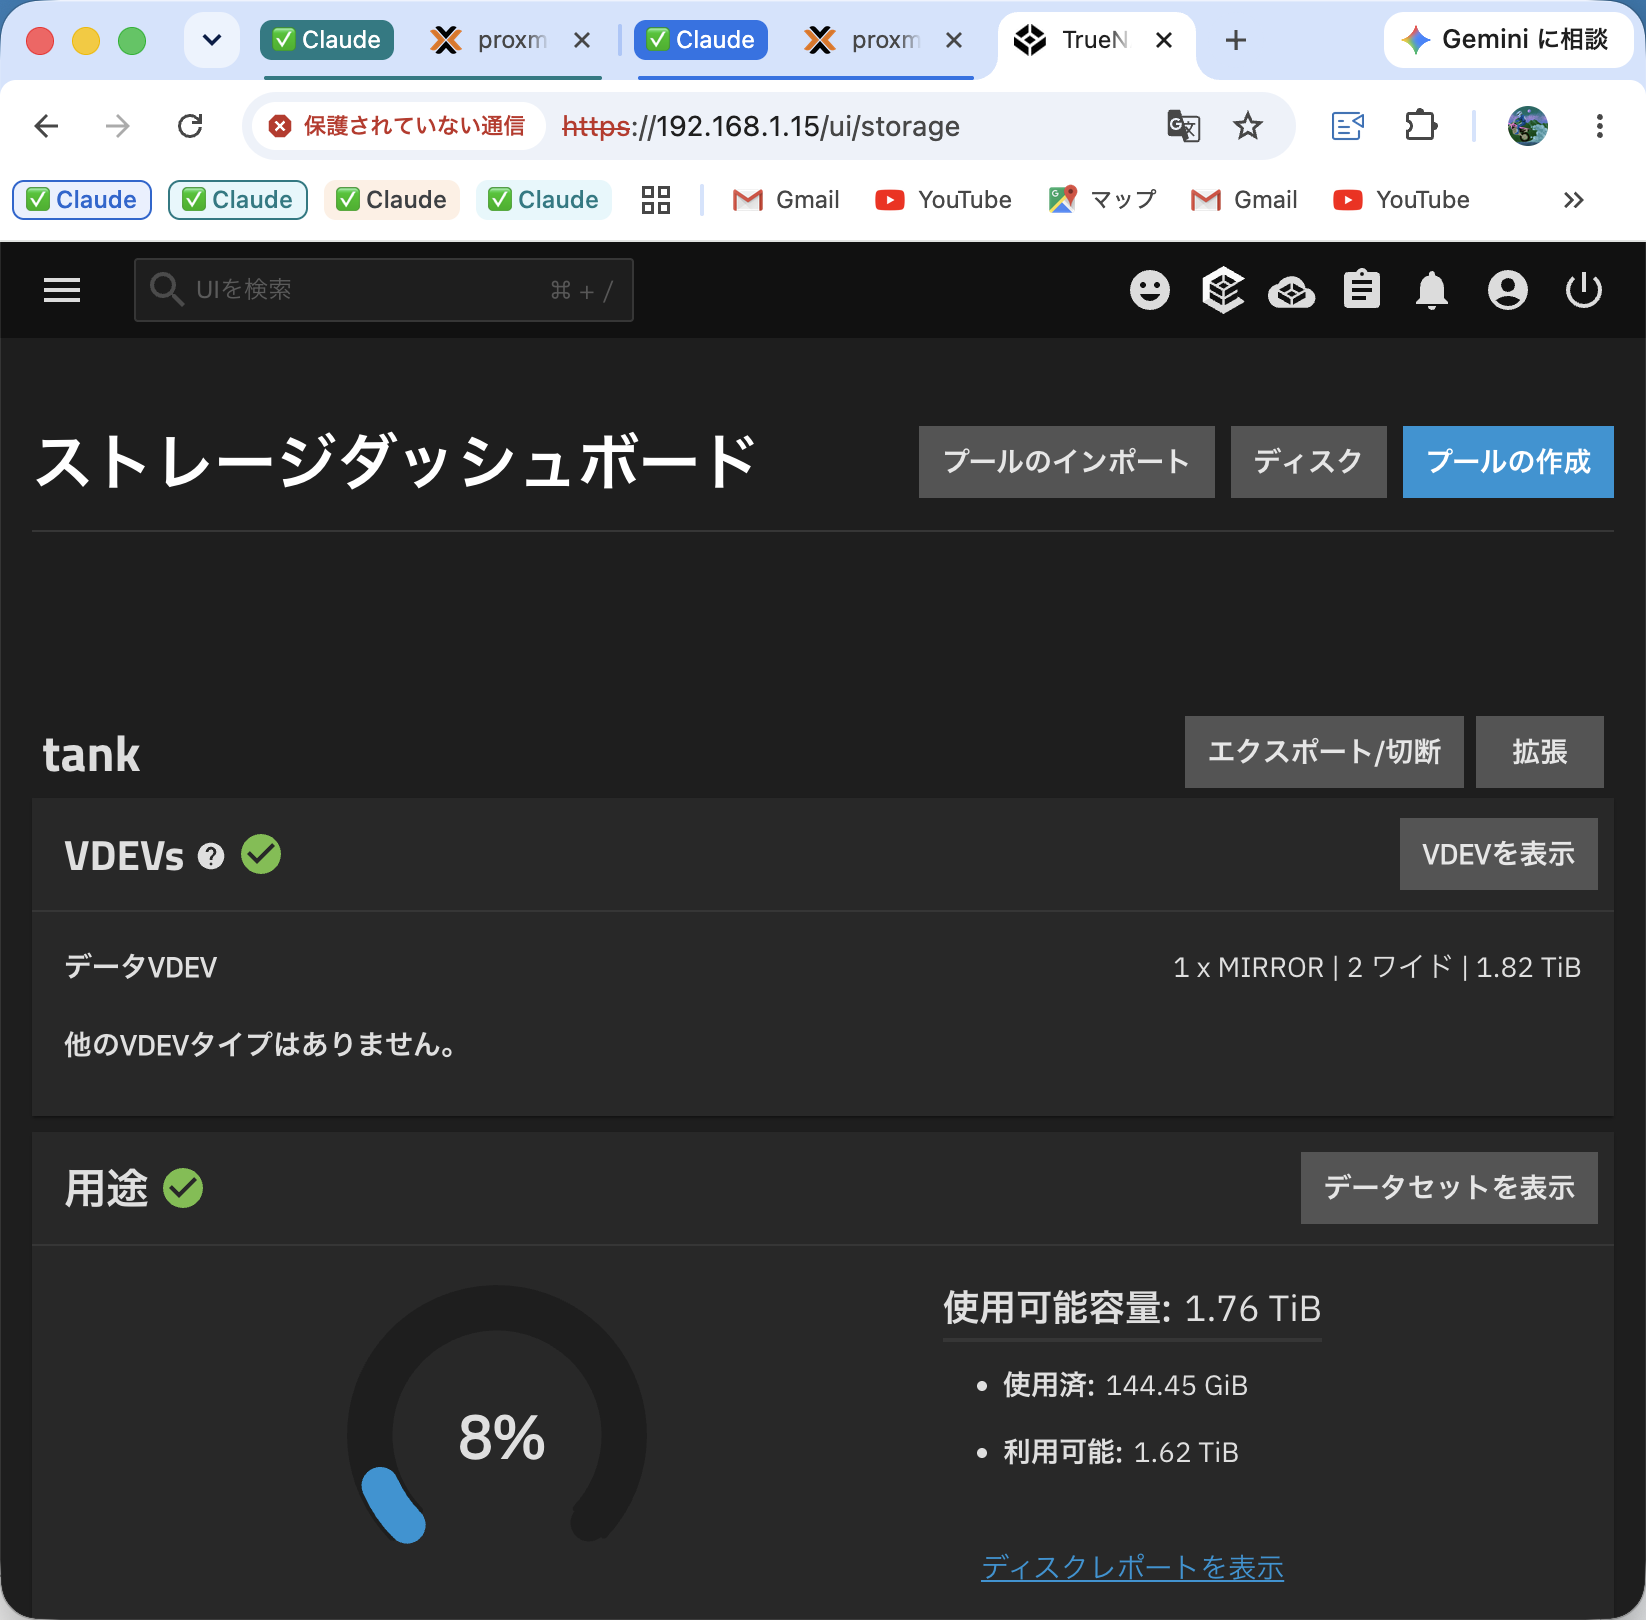Open the first YouTube bookmark
1646x1620 pixels.
pyautogui.click(x=943, y=200)
